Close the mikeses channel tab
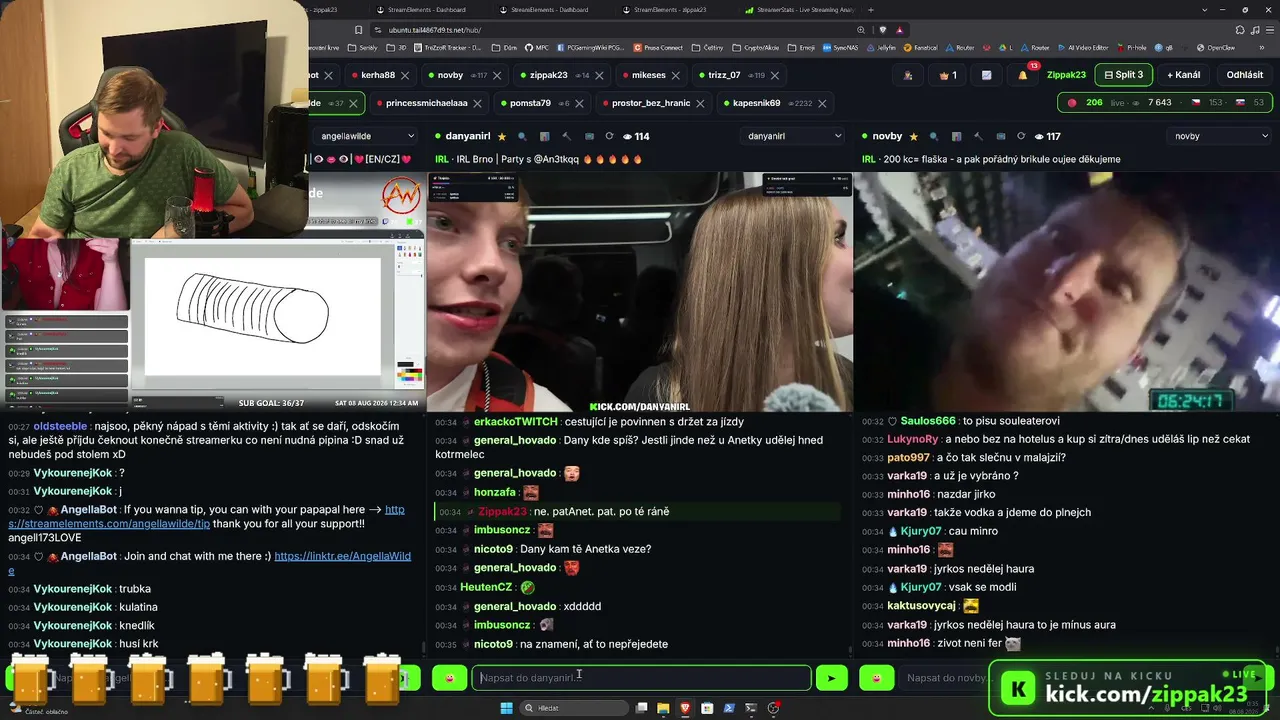The image size is (1280, 720). 678,75
